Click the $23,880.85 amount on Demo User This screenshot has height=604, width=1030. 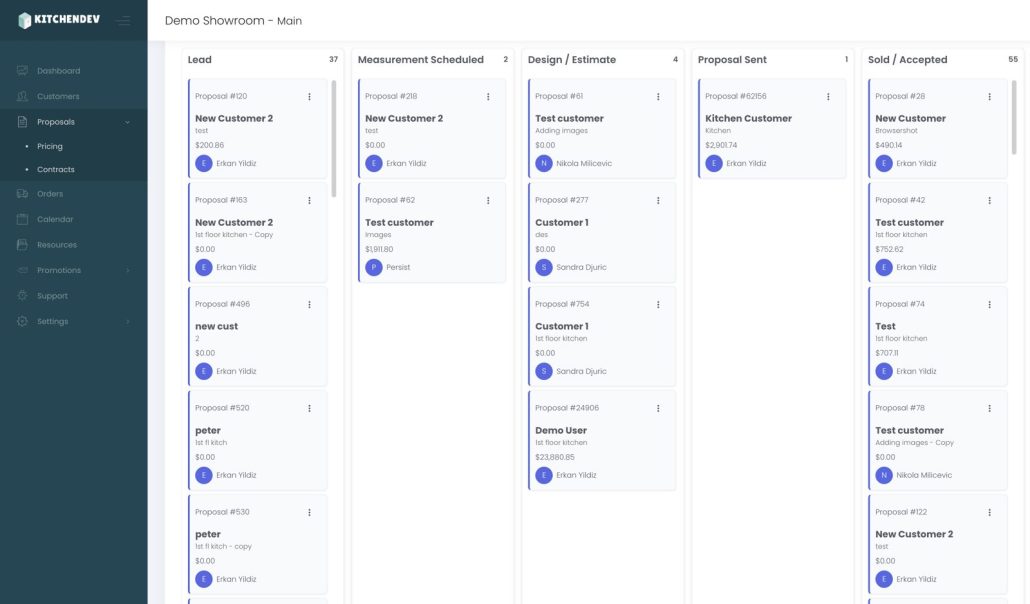point(554,457)
